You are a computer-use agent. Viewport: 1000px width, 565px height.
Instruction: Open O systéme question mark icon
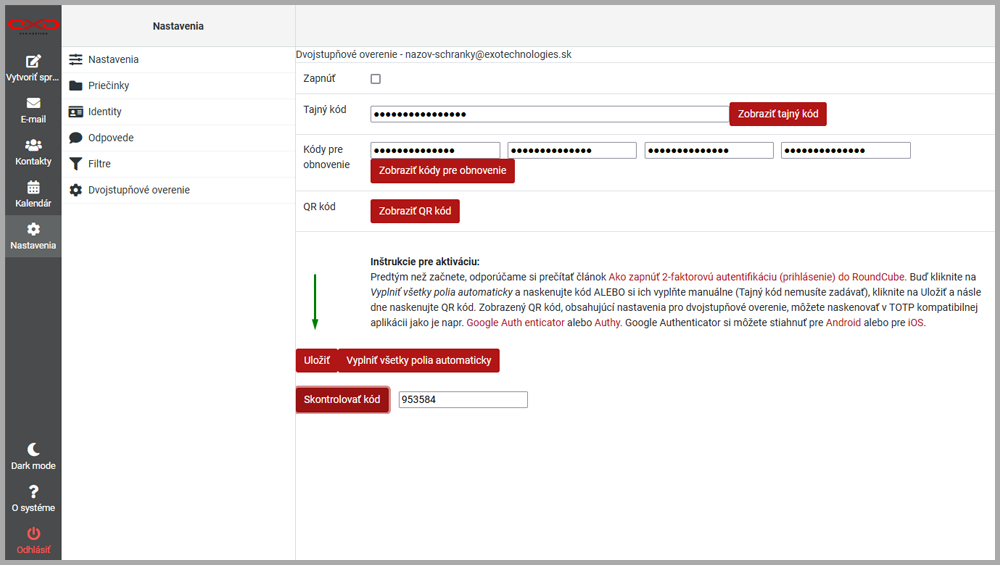click(x=33, y=492)
